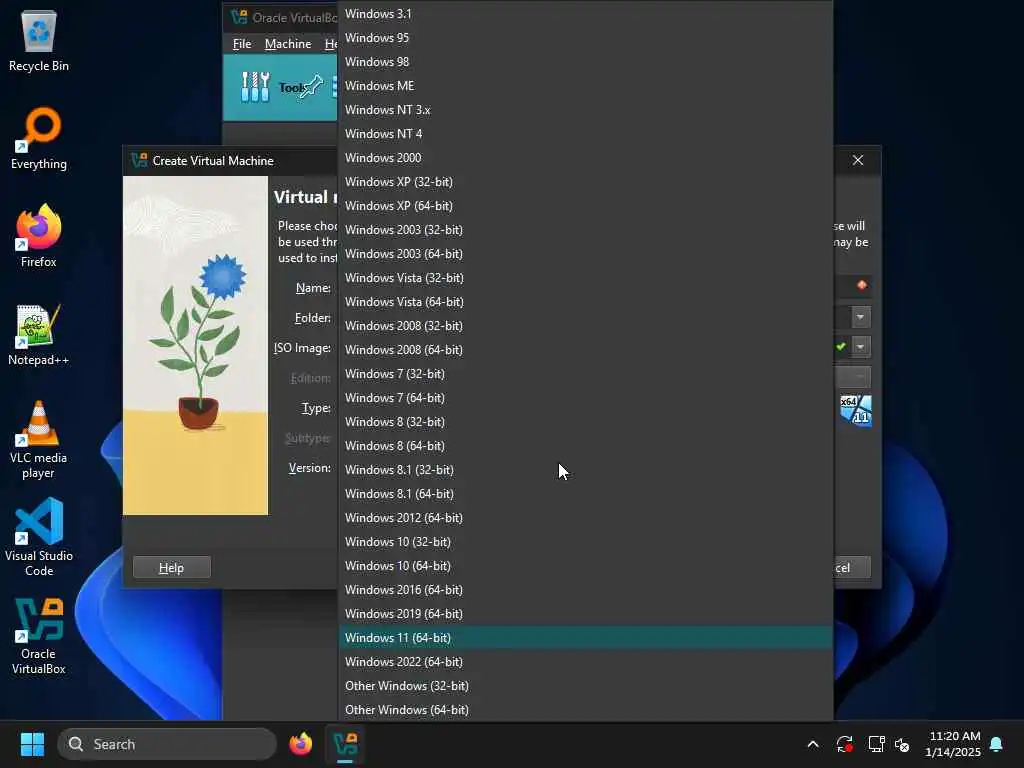The image size is (1024, 768).
Task: Open Firefox desktop shortcut
Action: (39, 236)
